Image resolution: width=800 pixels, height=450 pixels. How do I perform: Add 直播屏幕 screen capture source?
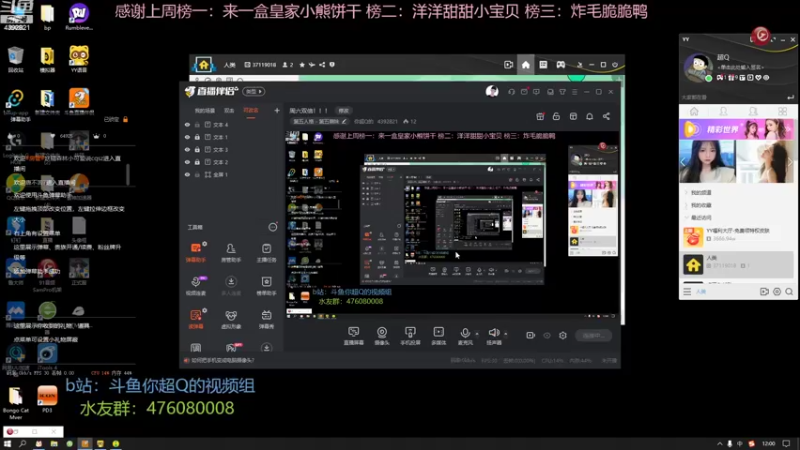pyautogui.click(x=354, y=336)
